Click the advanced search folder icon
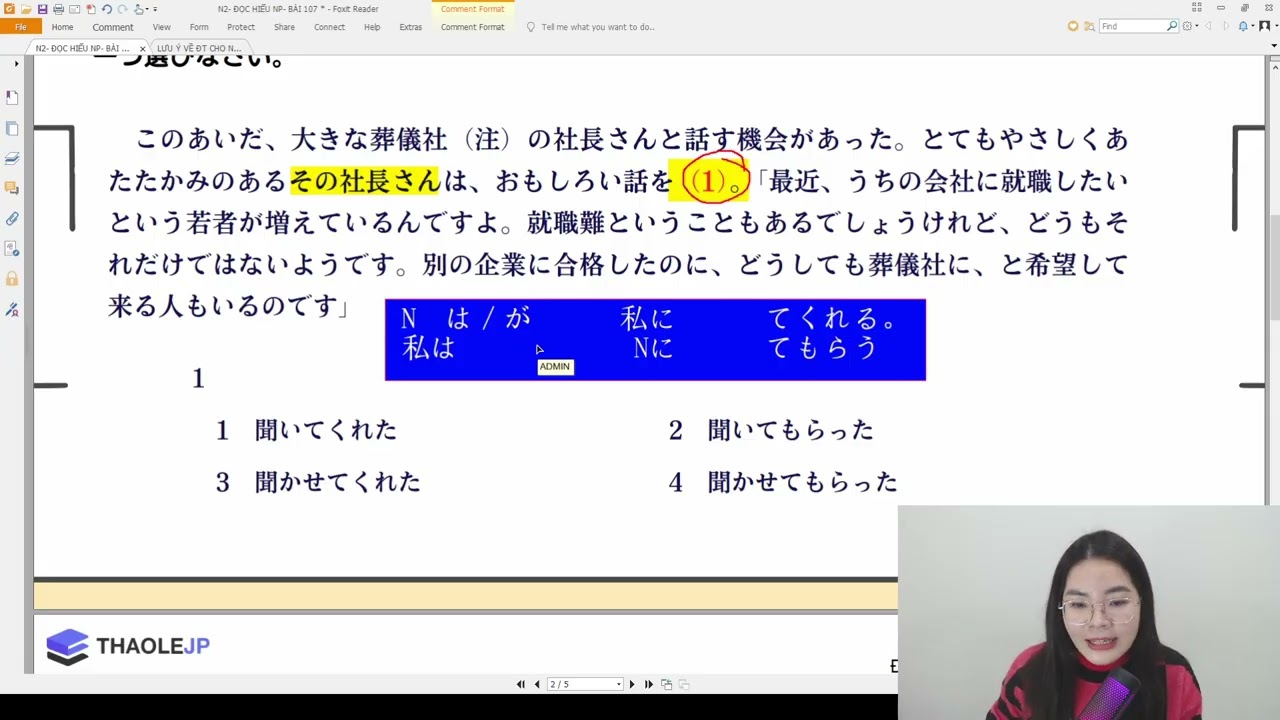 point(1089,26)
